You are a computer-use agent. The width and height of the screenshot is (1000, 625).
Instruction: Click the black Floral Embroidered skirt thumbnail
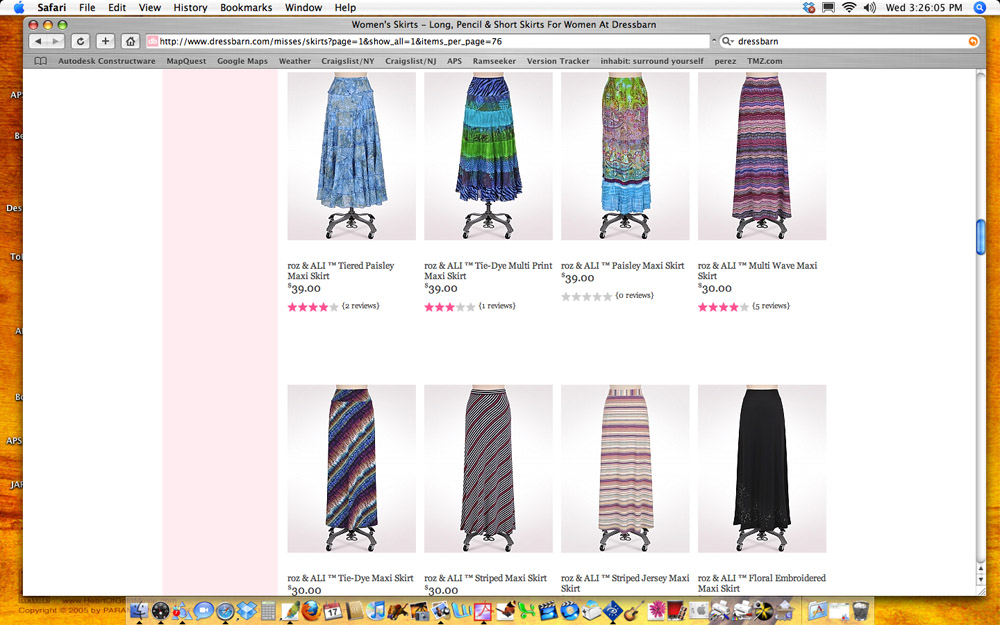tap(762, 468)
